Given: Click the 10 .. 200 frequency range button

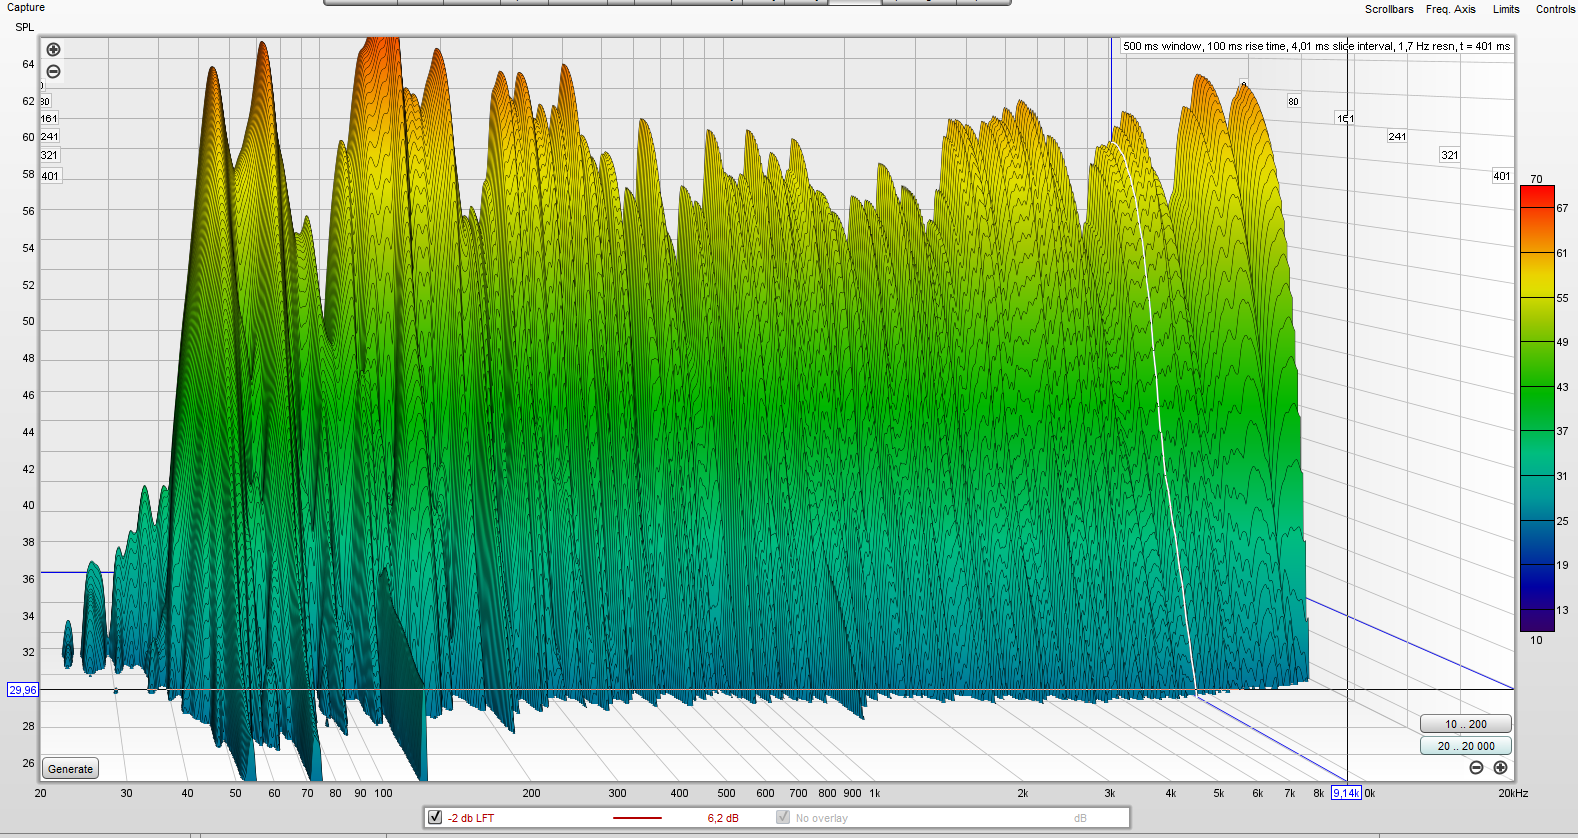Looking at the screenshot, I should tap(1465, 724).
